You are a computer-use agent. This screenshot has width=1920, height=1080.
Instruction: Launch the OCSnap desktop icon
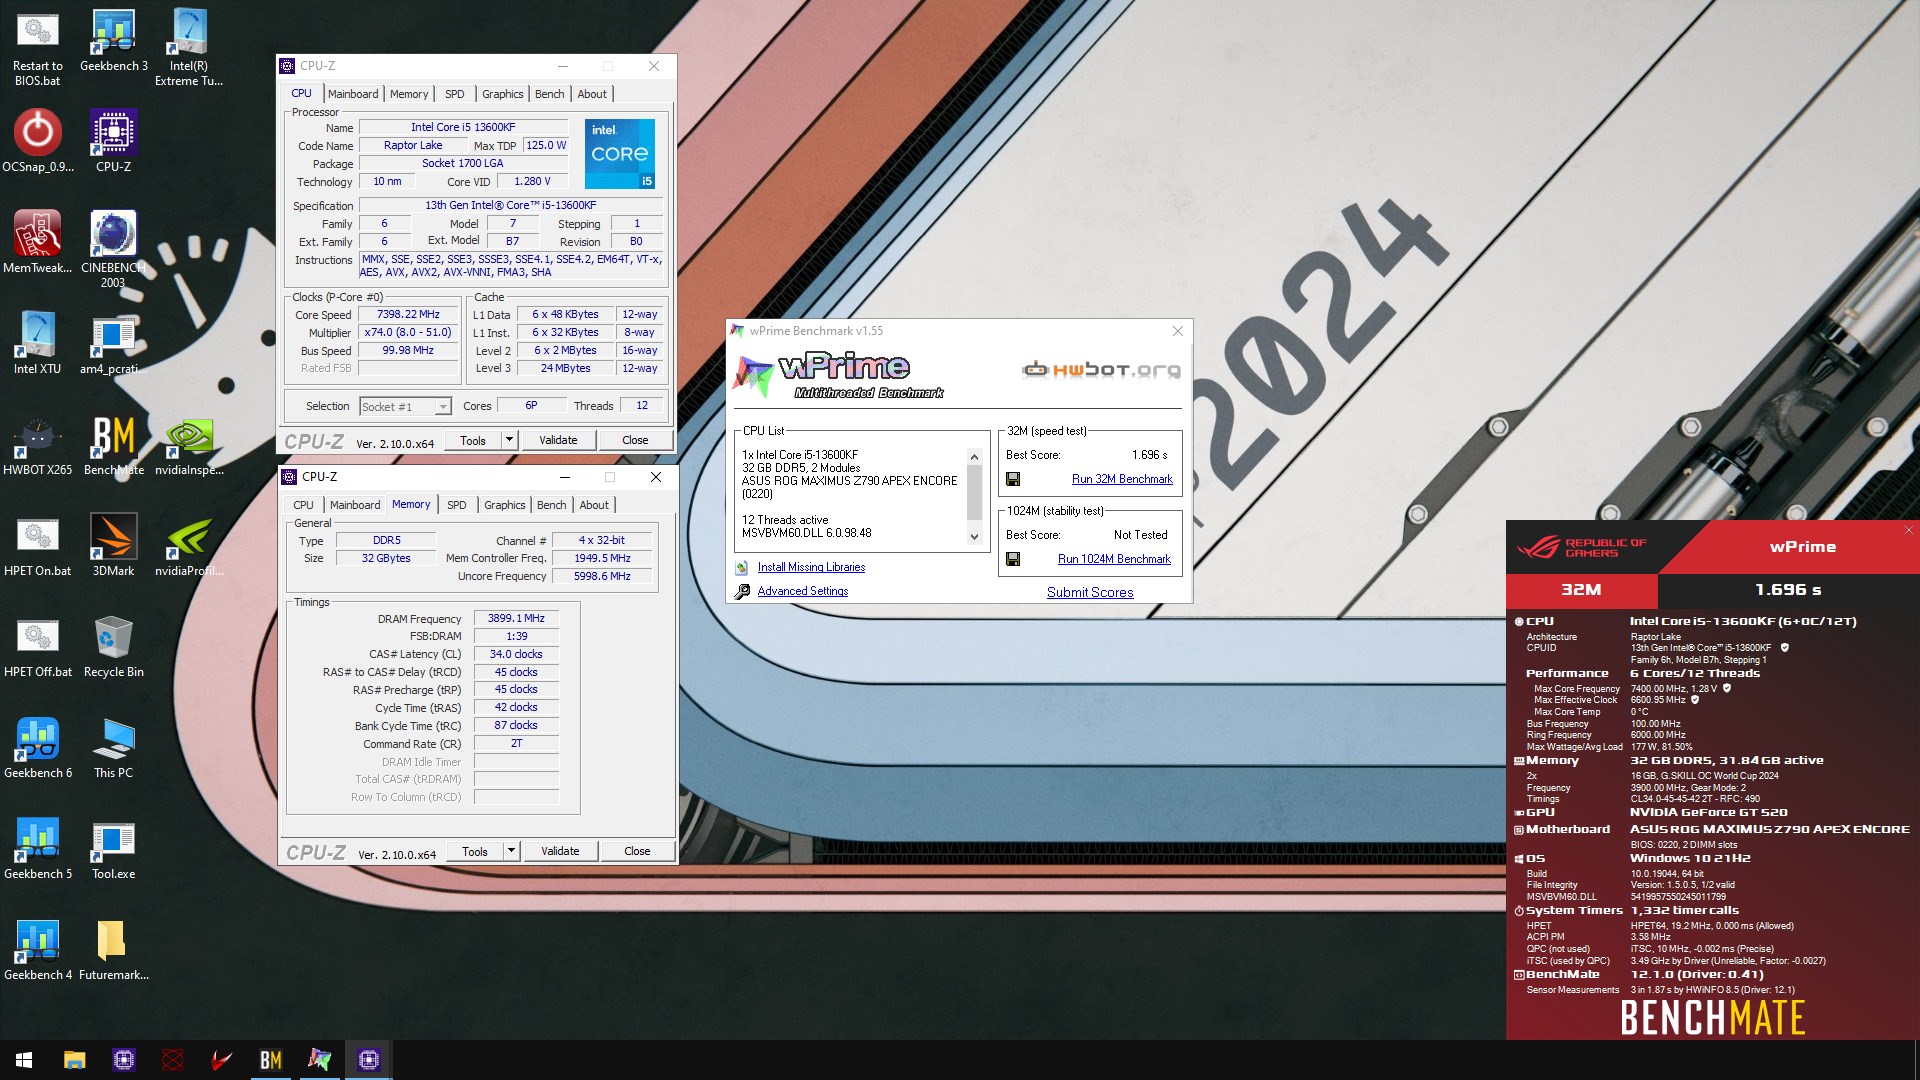(38, 141)
